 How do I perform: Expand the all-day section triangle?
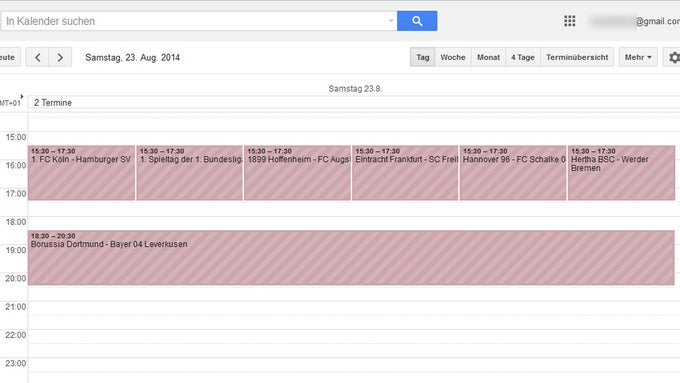click(22, 96)
